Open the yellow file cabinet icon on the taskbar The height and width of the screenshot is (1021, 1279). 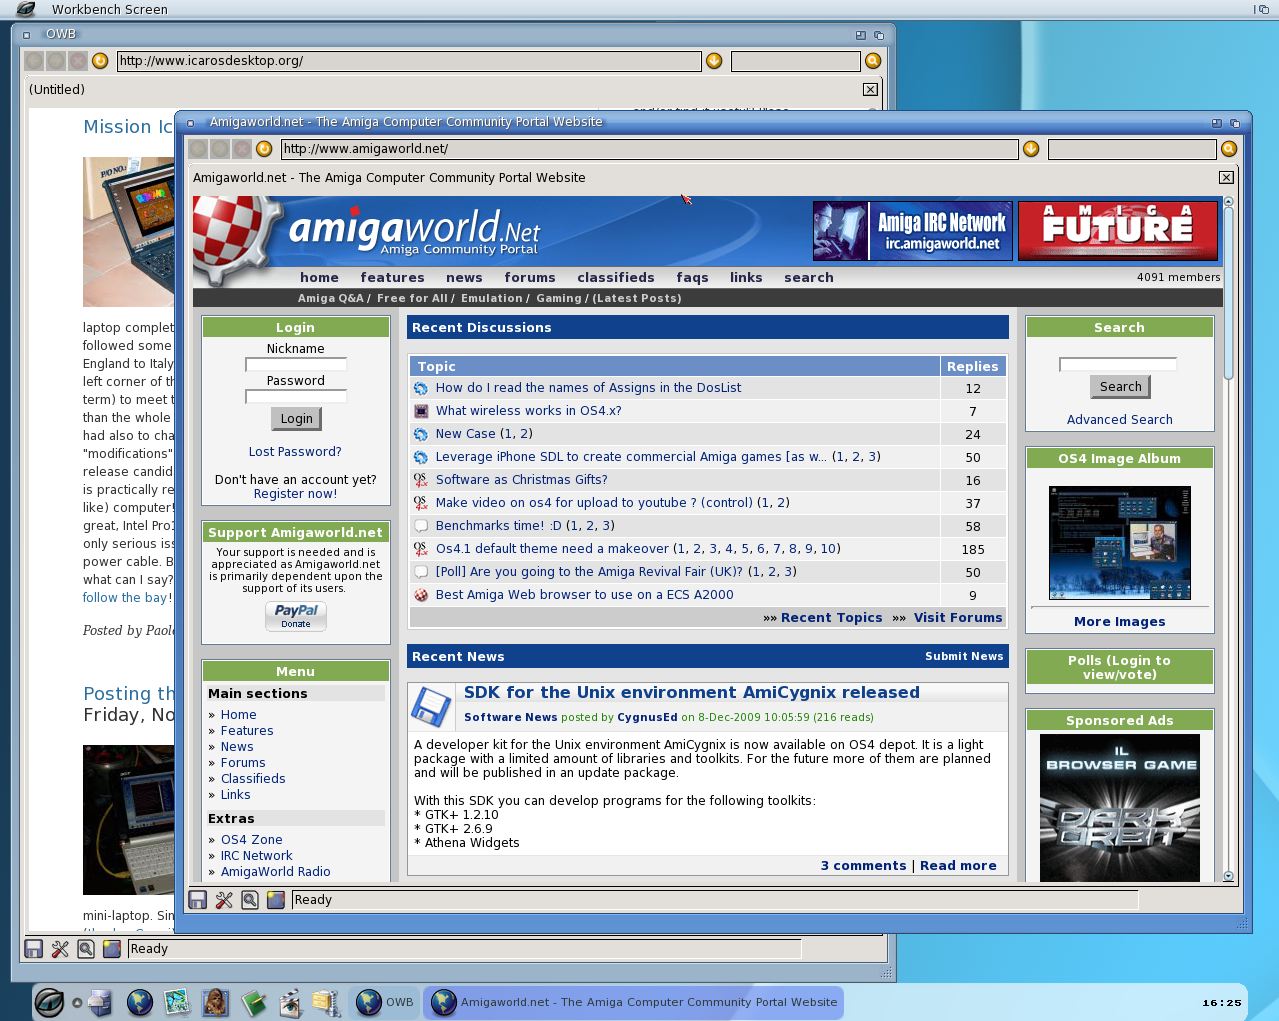click(x=326, y=1001)
